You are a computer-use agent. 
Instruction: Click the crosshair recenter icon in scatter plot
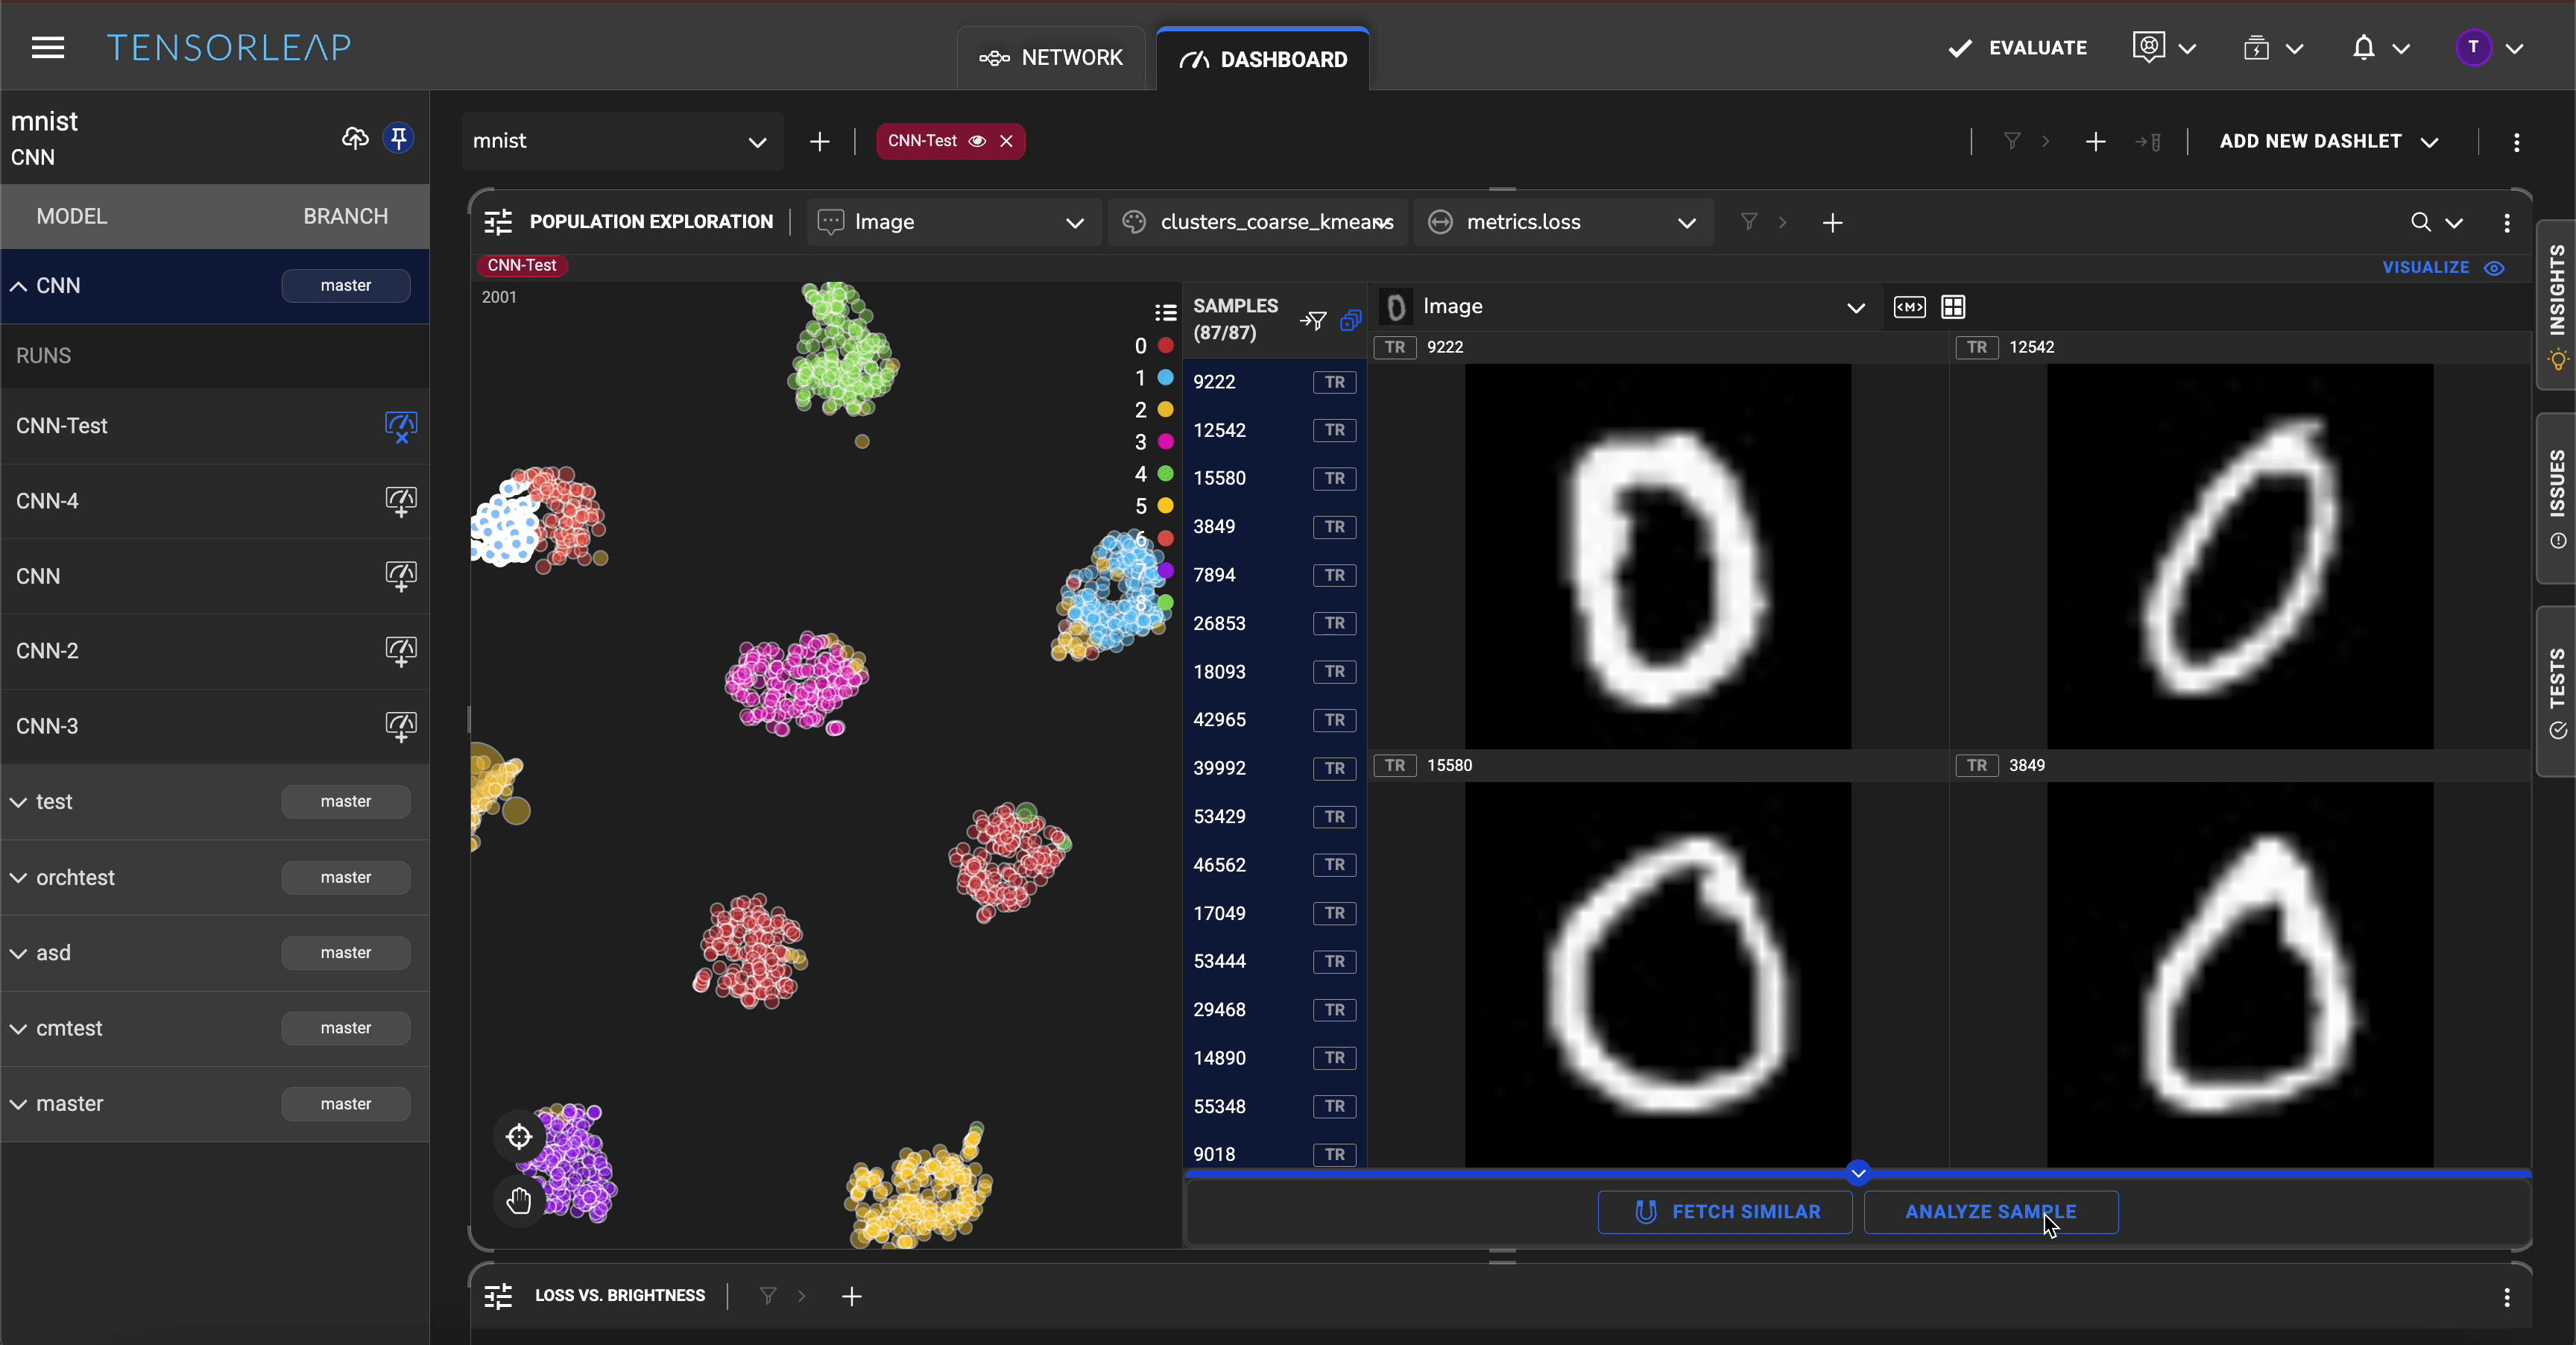[519, 1136]
